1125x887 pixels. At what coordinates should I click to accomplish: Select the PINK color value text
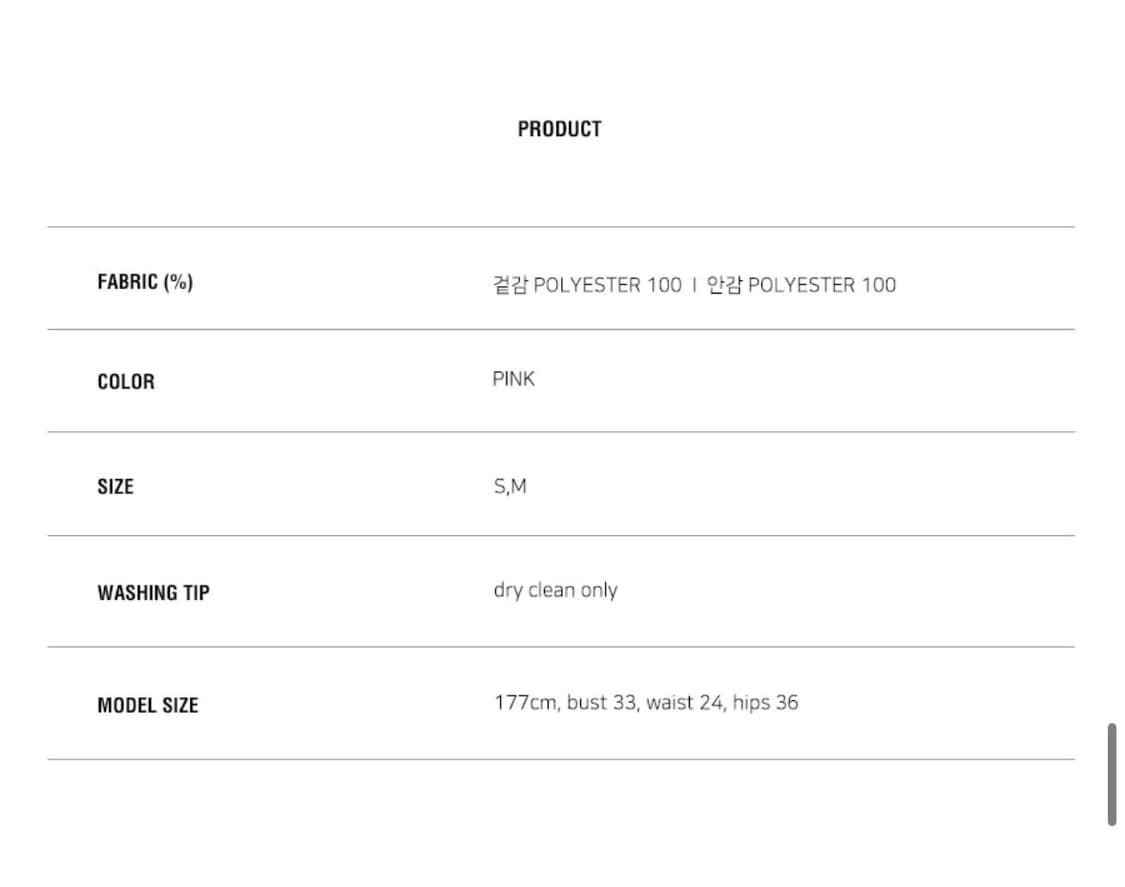coord(514,380)
